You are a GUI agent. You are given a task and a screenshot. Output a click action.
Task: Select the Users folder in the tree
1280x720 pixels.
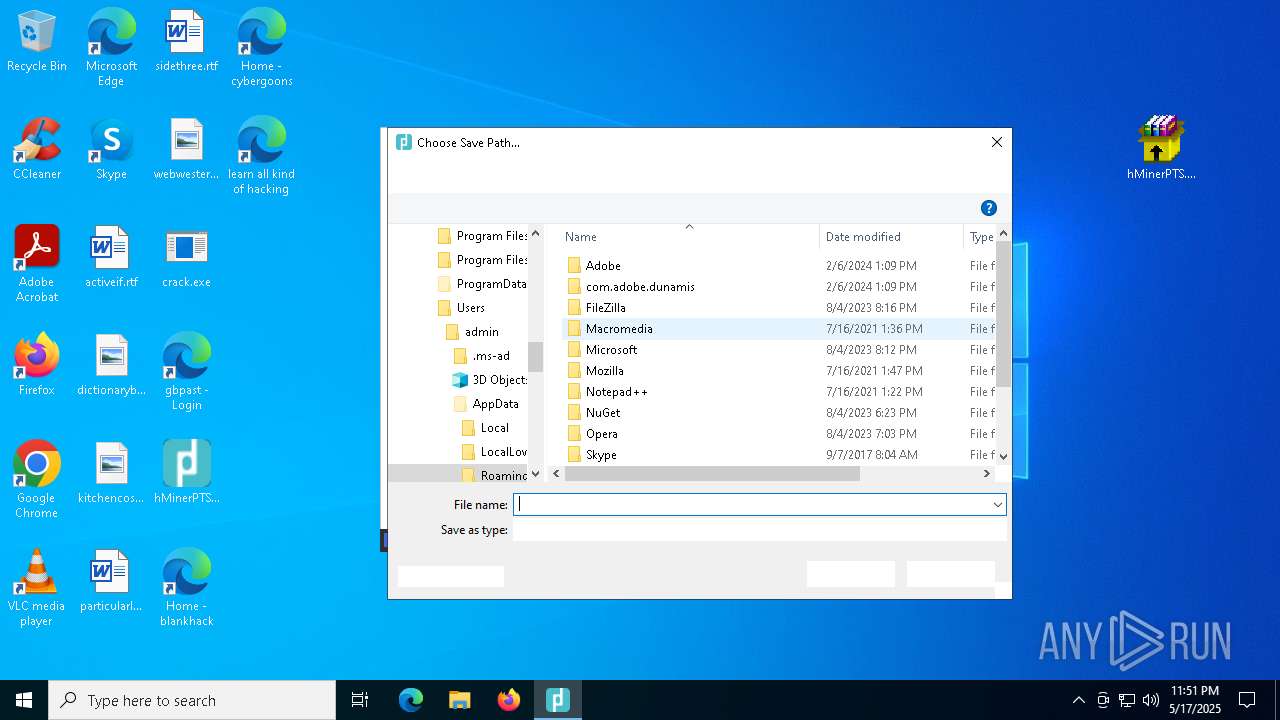[462, 308]
